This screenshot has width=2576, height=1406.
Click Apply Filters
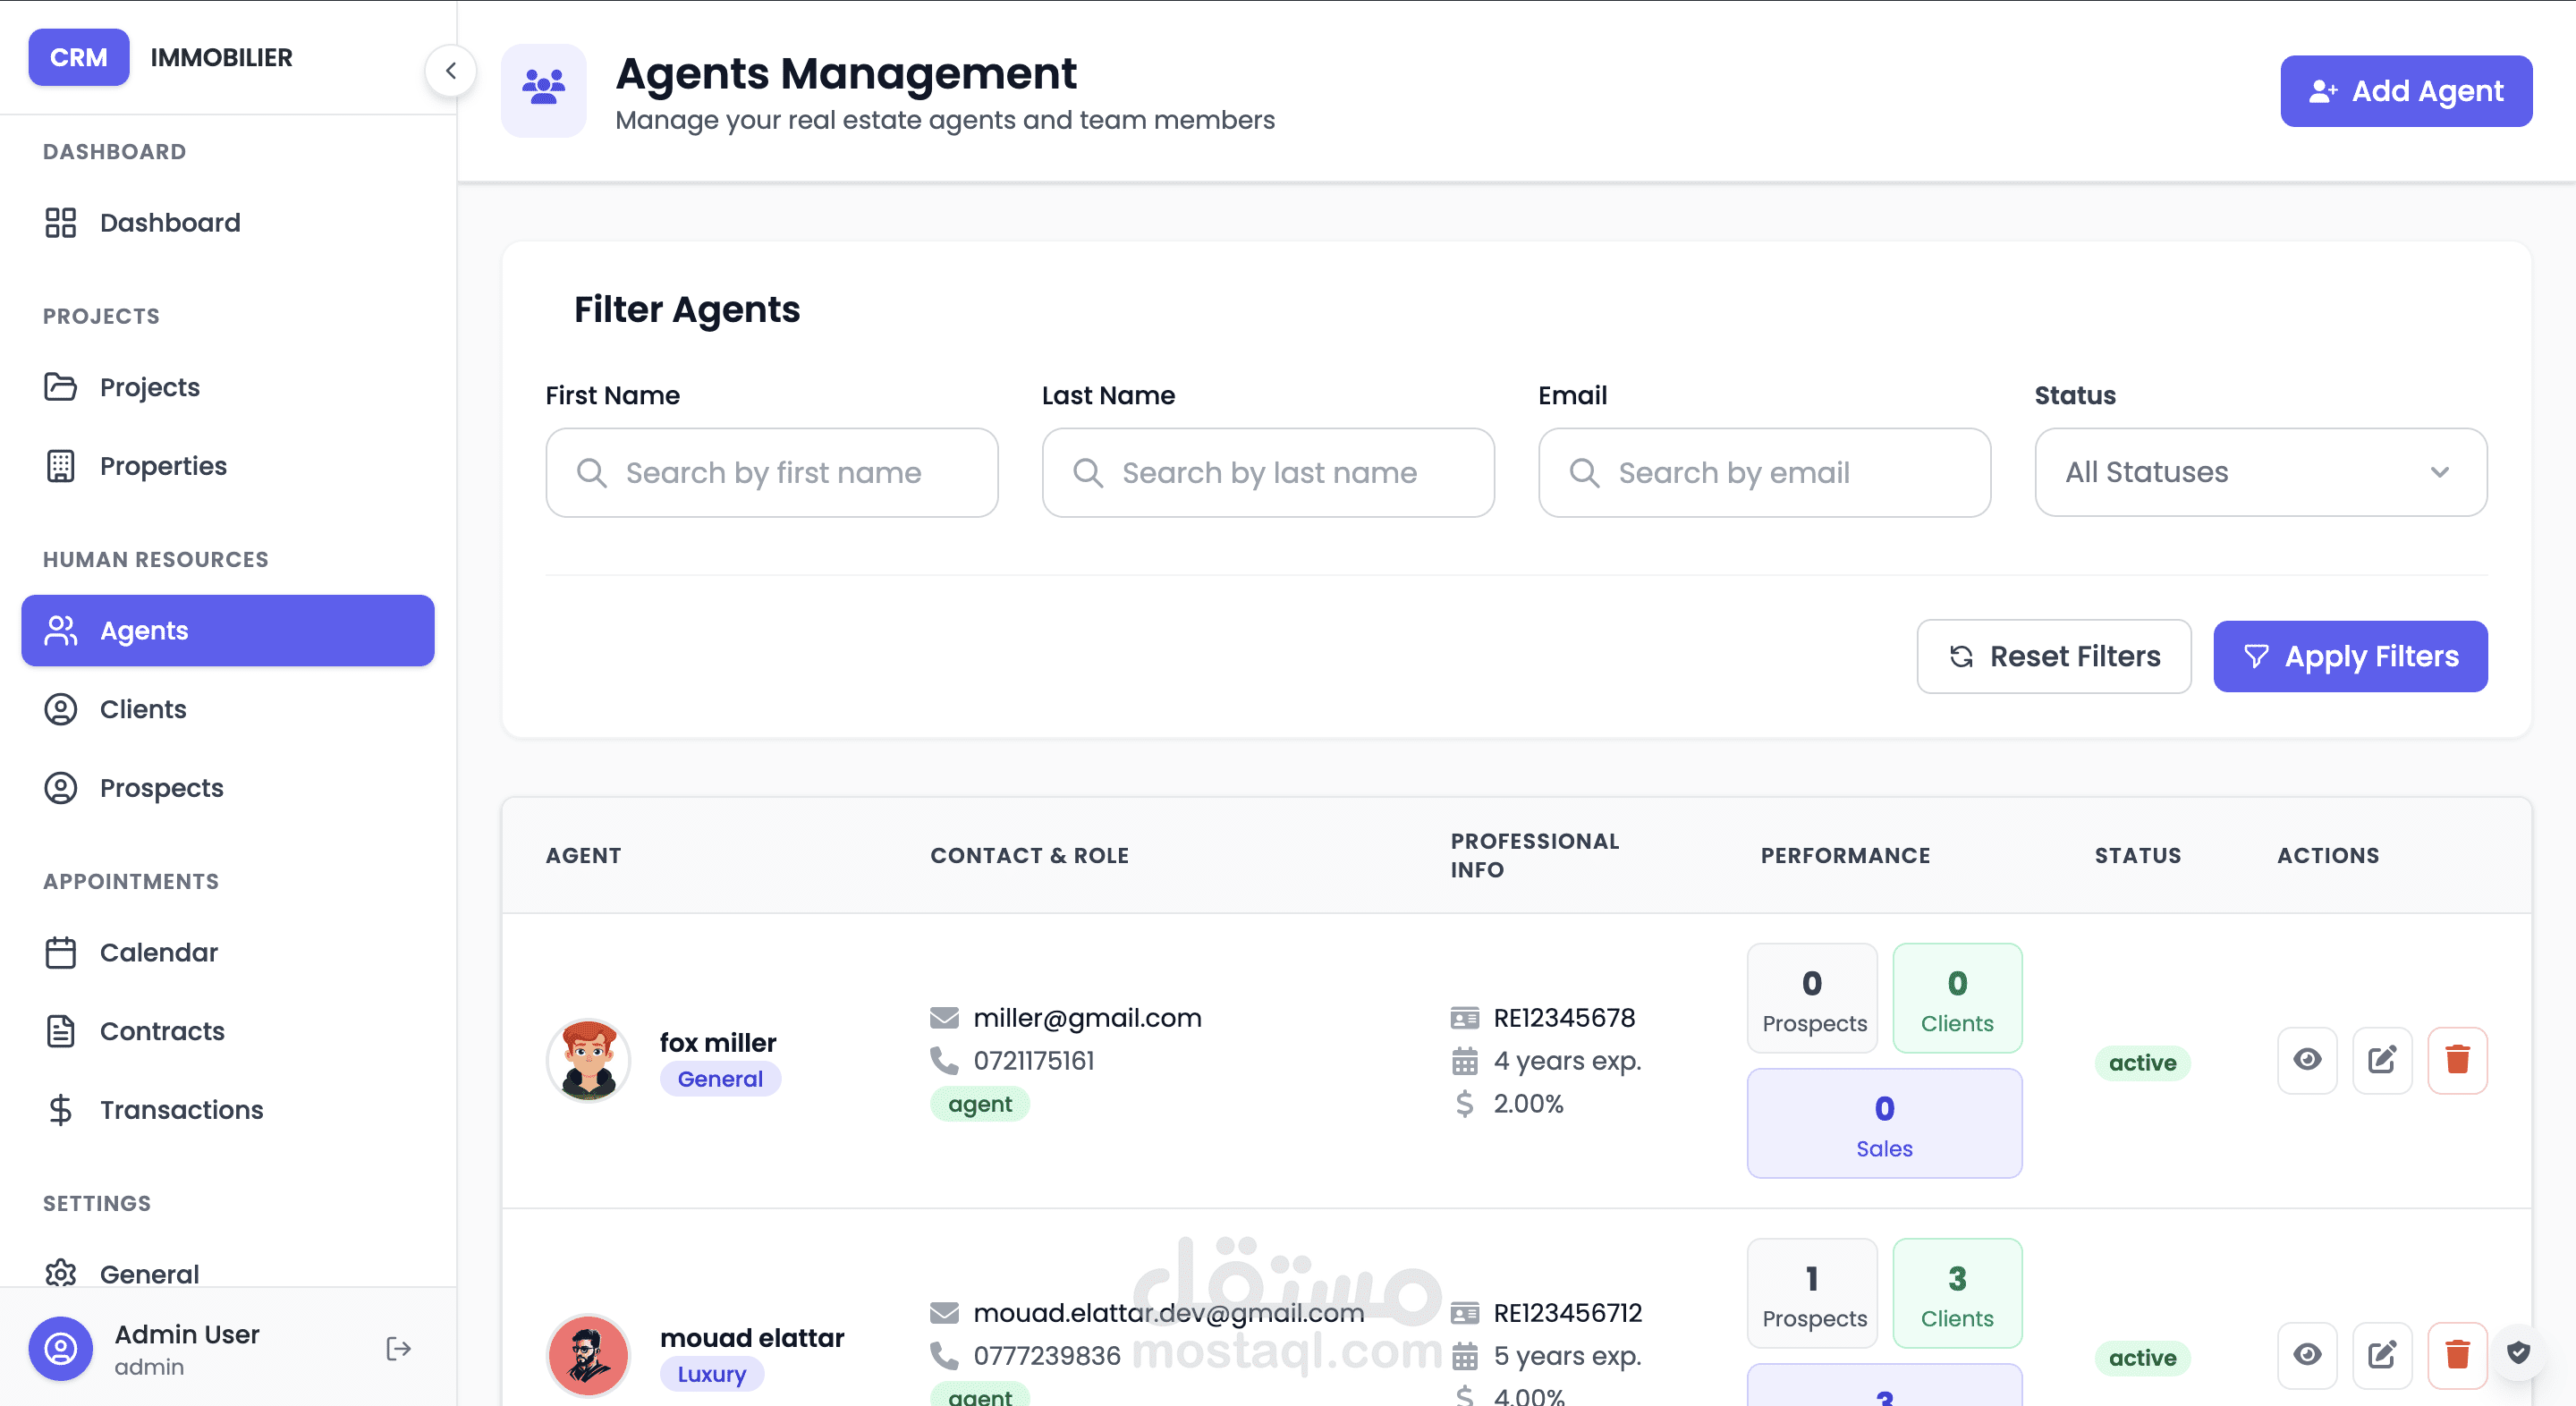point(2350,657)
